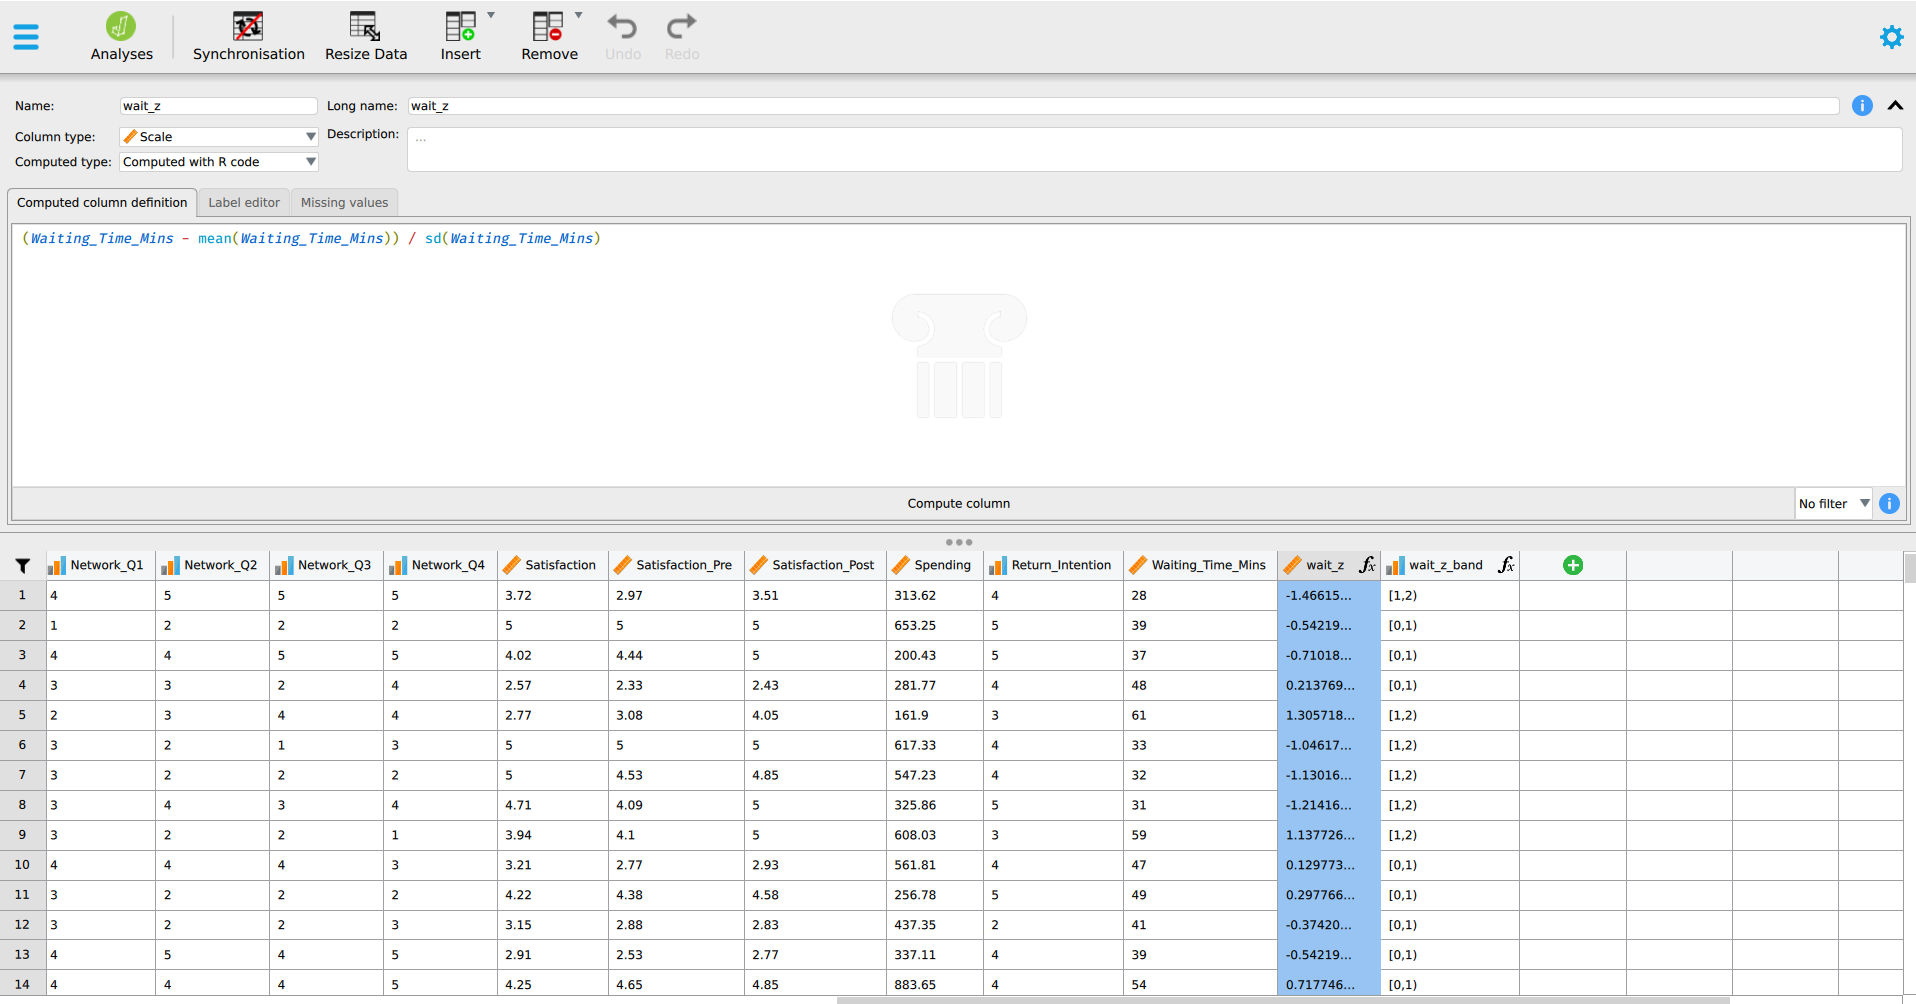
Task: Click the Insert column/row icon
Action: (x=460, y=37)
